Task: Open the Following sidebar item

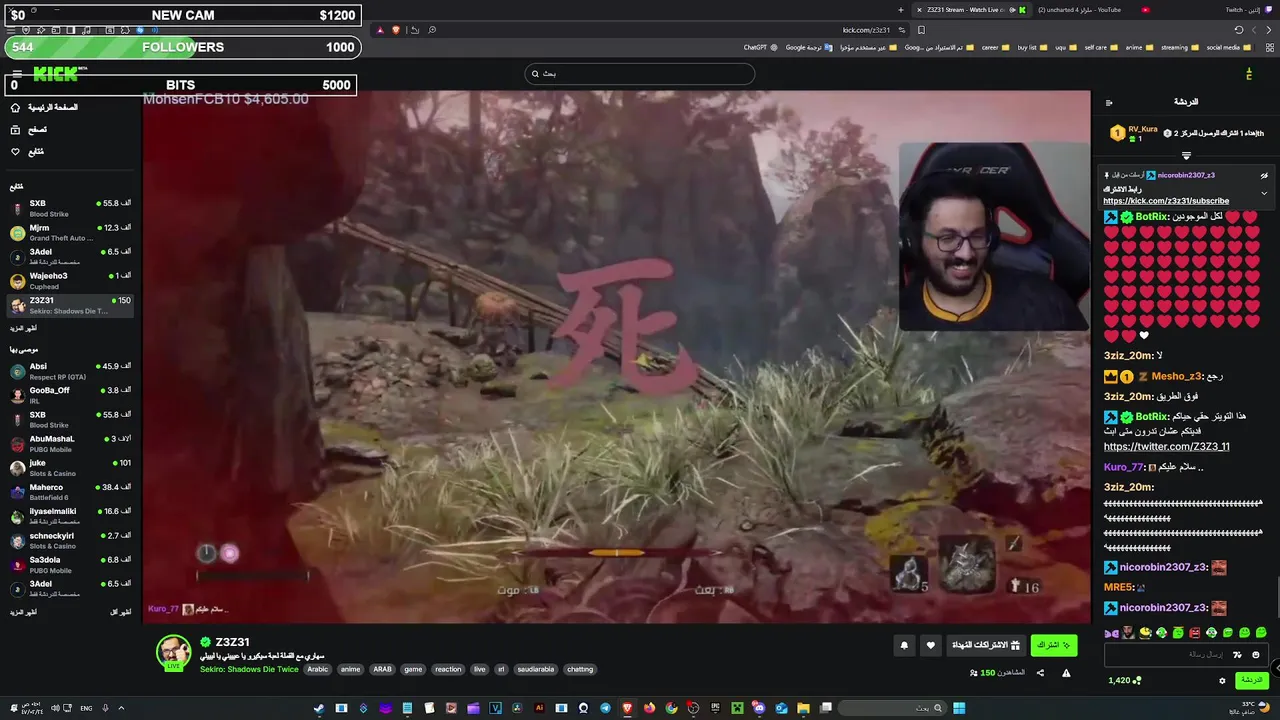Action: tap(28, 151)
